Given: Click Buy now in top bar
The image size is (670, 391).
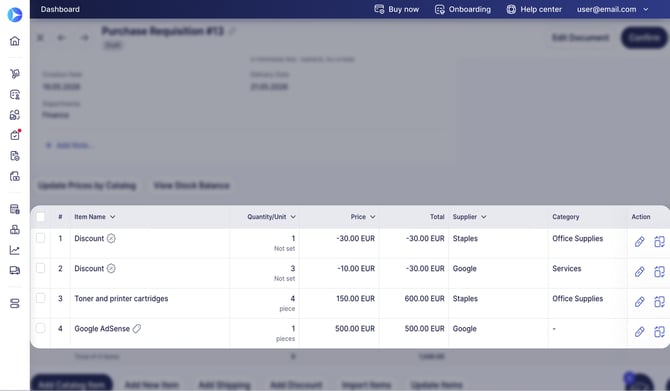Looking at the screenshot, I should click(x=397, y=9).
